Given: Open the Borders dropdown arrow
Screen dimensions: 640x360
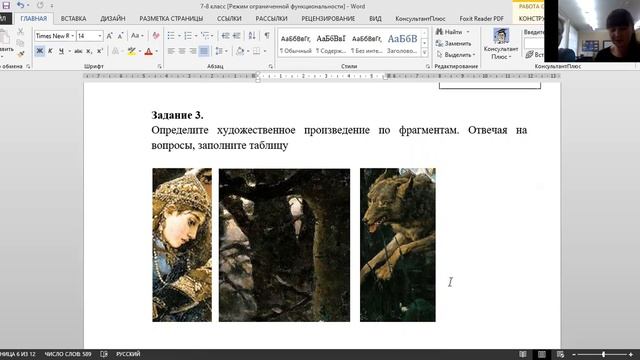Looking at the screenshot, I should pos(265,51).
